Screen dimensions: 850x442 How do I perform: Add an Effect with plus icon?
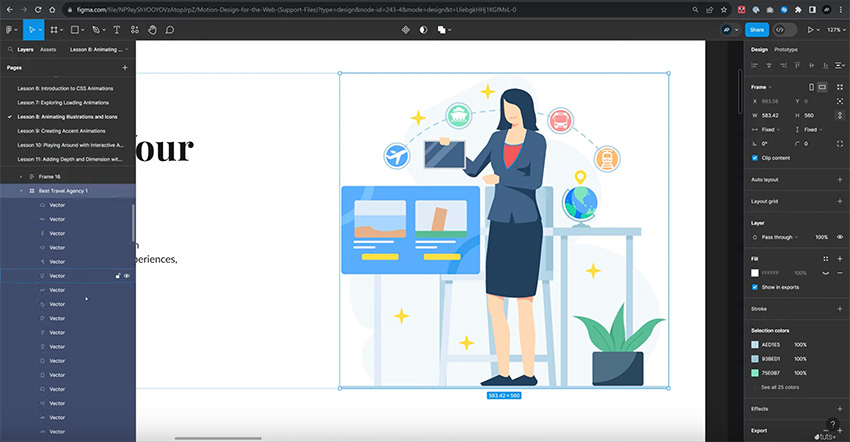[x=840, y=409]
